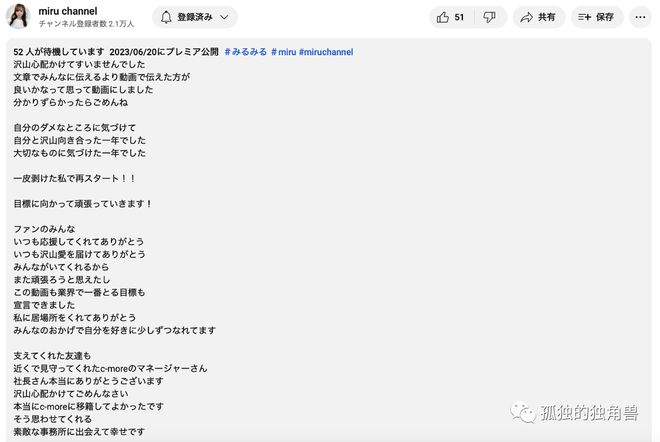Viewport: 660px width, 442px height.
Task: Click the 登録済み subscribed label
Action: (x=195, y=17)
